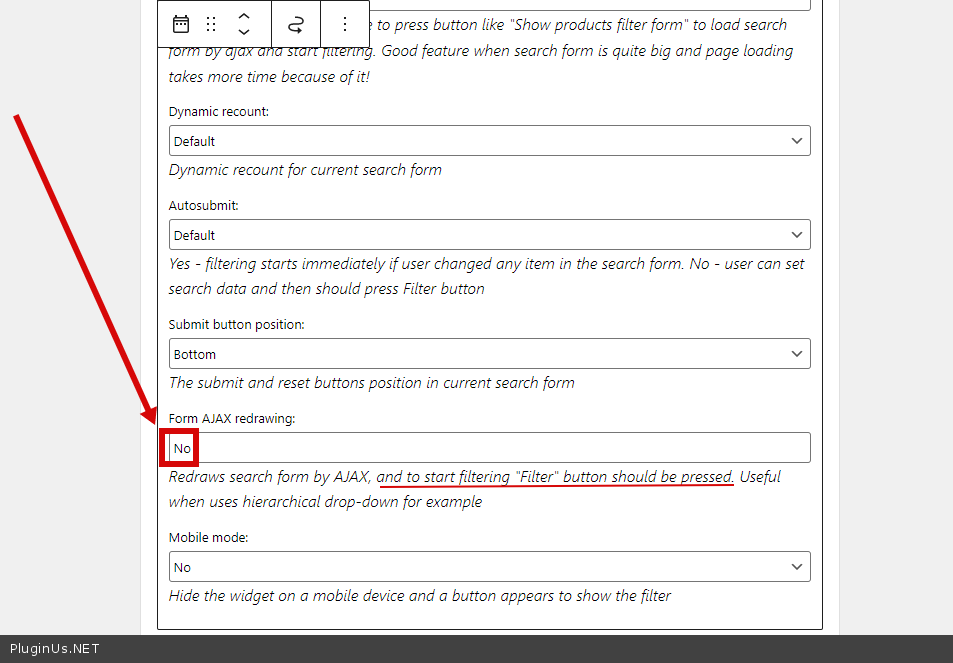Screen dimensions: 953x663
Task: Open the Form AJAX redrawing dropdown
Action: coord(489,448)
